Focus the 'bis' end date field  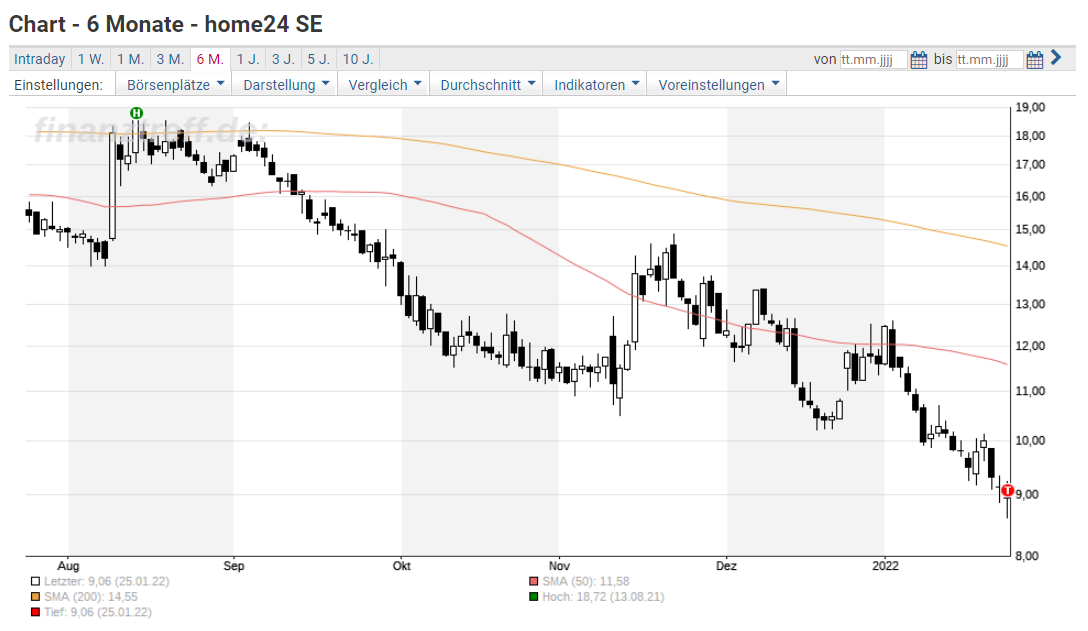pos(989,60)
